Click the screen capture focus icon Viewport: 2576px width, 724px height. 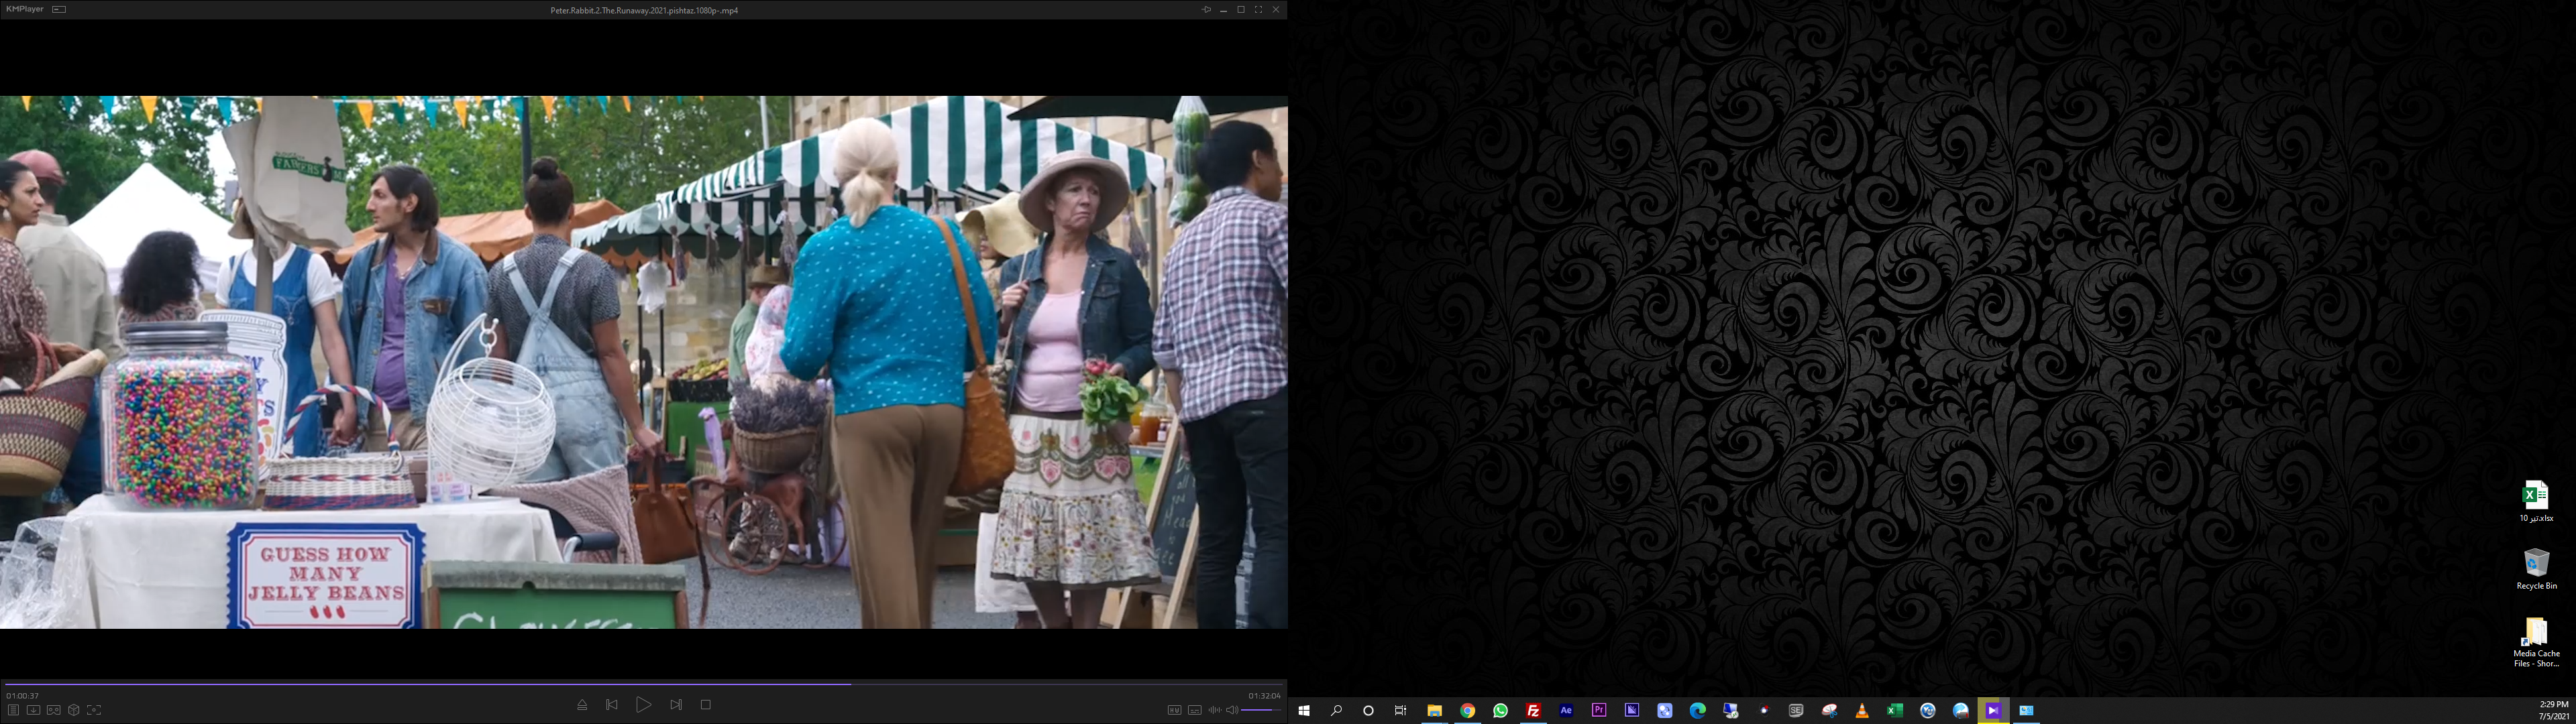click(x=94, y=710)
